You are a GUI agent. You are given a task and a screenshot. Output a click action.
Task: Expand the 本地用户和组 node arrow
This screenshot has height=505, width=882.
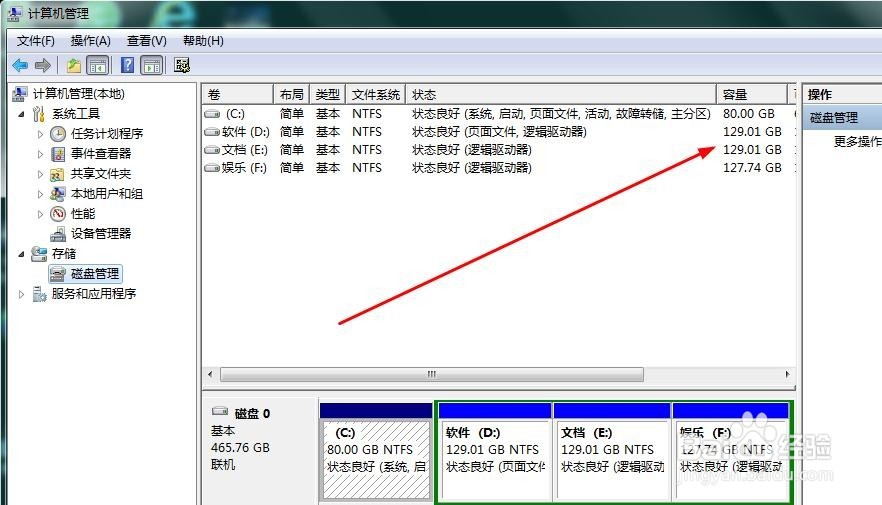point(40,194)
